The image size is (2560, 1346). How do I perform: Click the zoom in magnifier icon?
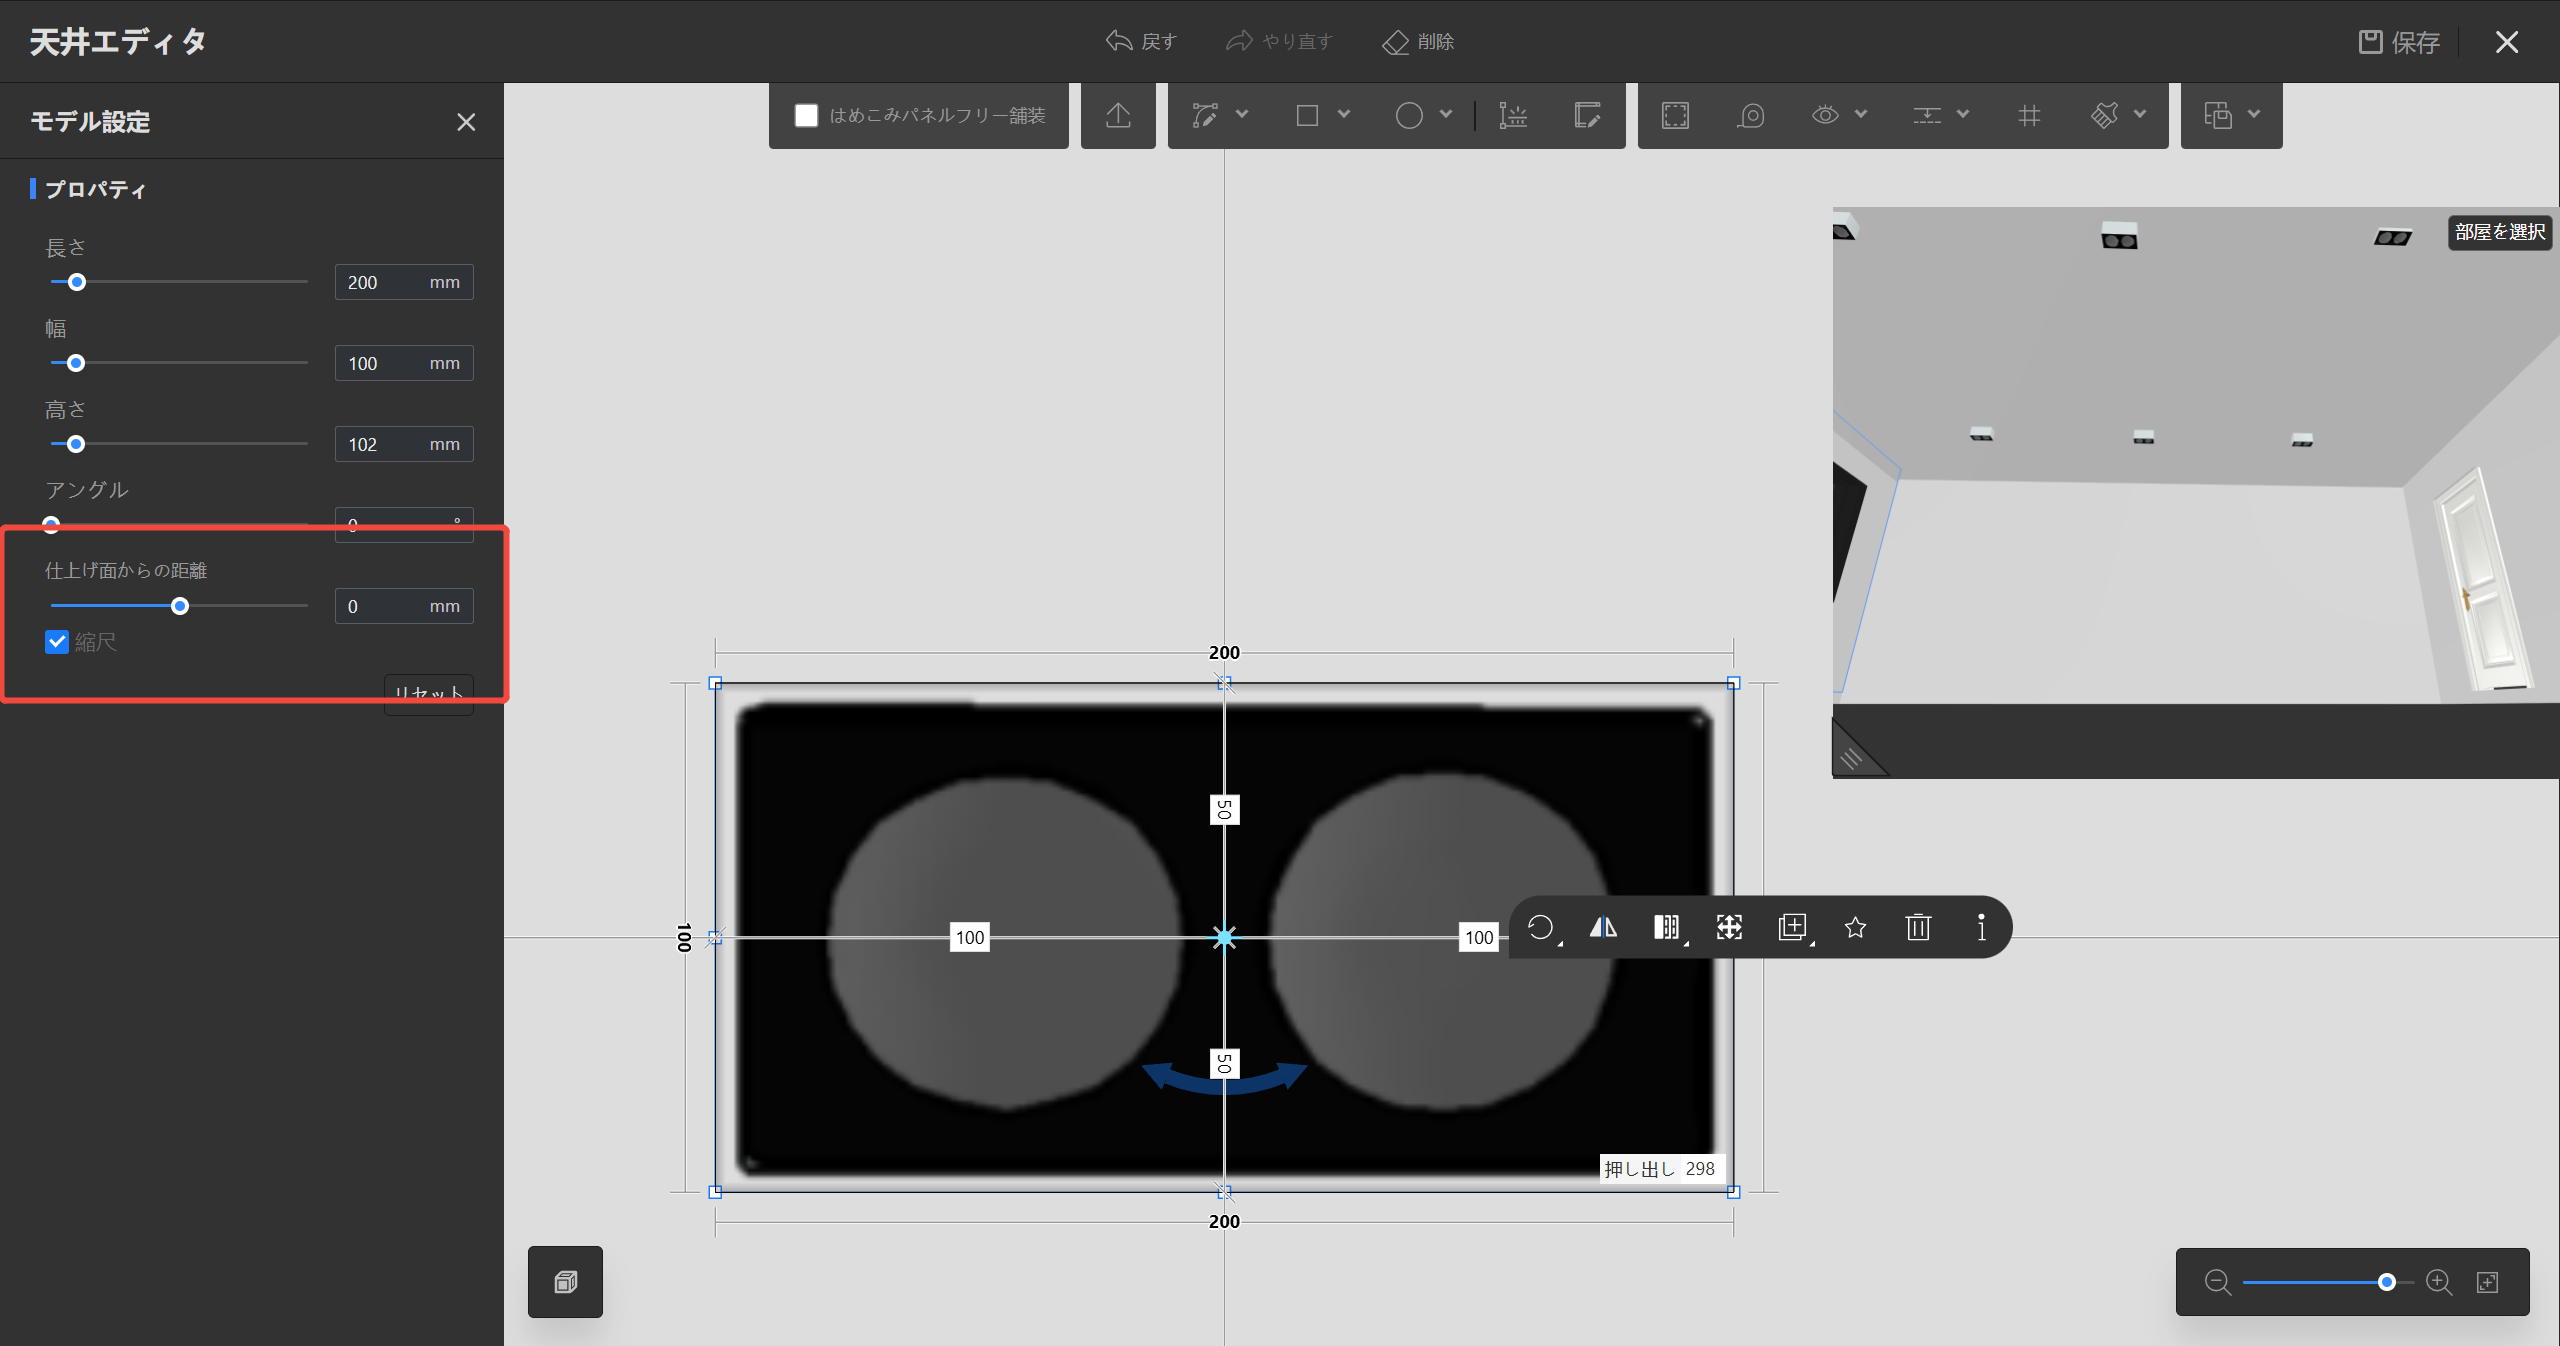(x=2439, y=1282)
